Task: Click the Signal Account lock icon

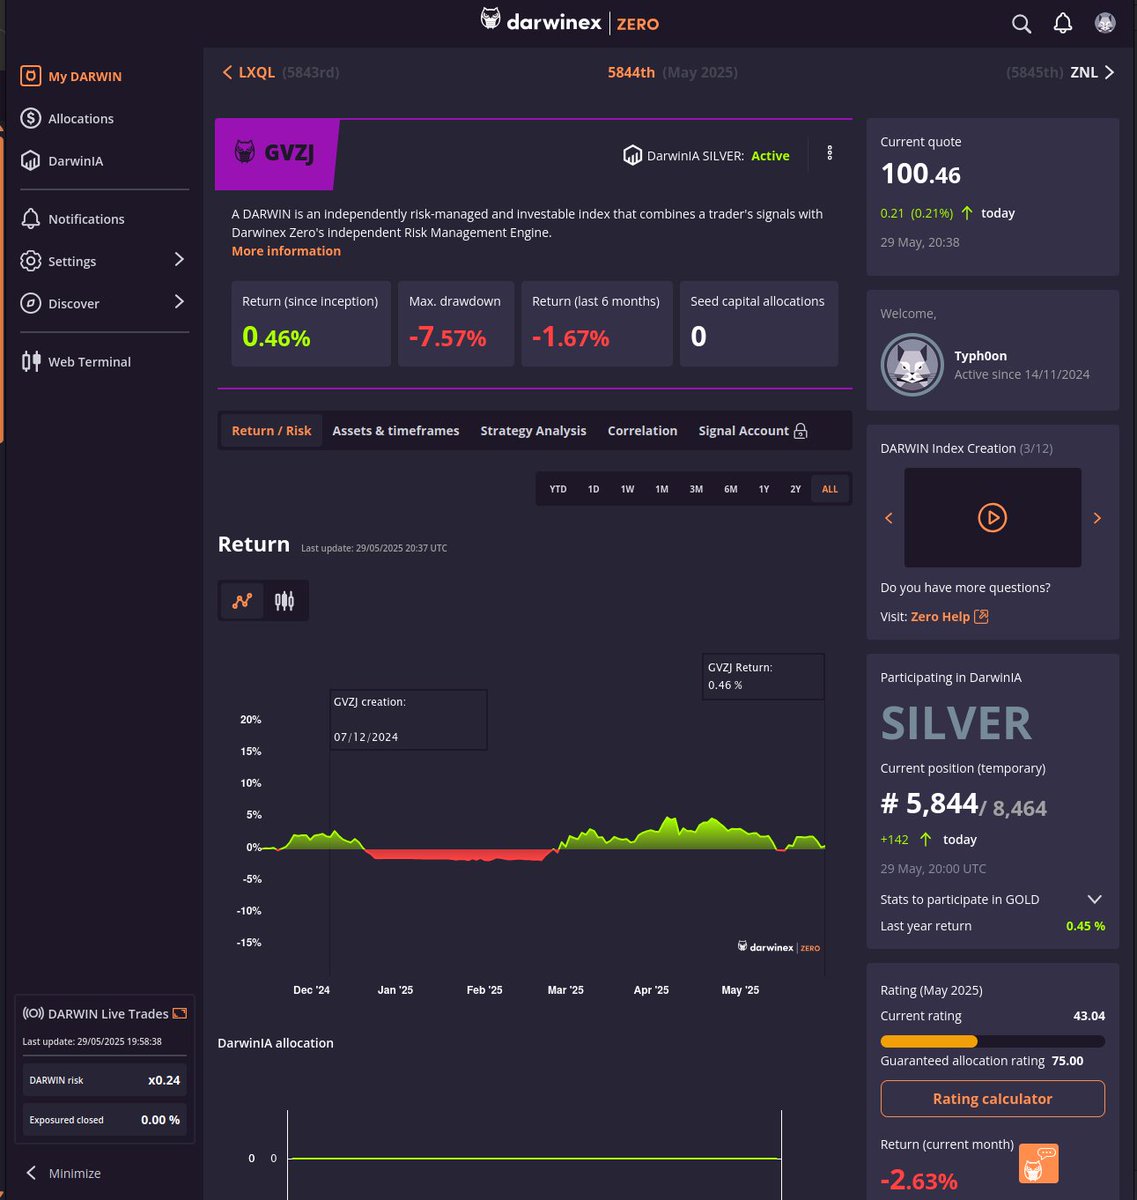Action: tap(800, 431)
